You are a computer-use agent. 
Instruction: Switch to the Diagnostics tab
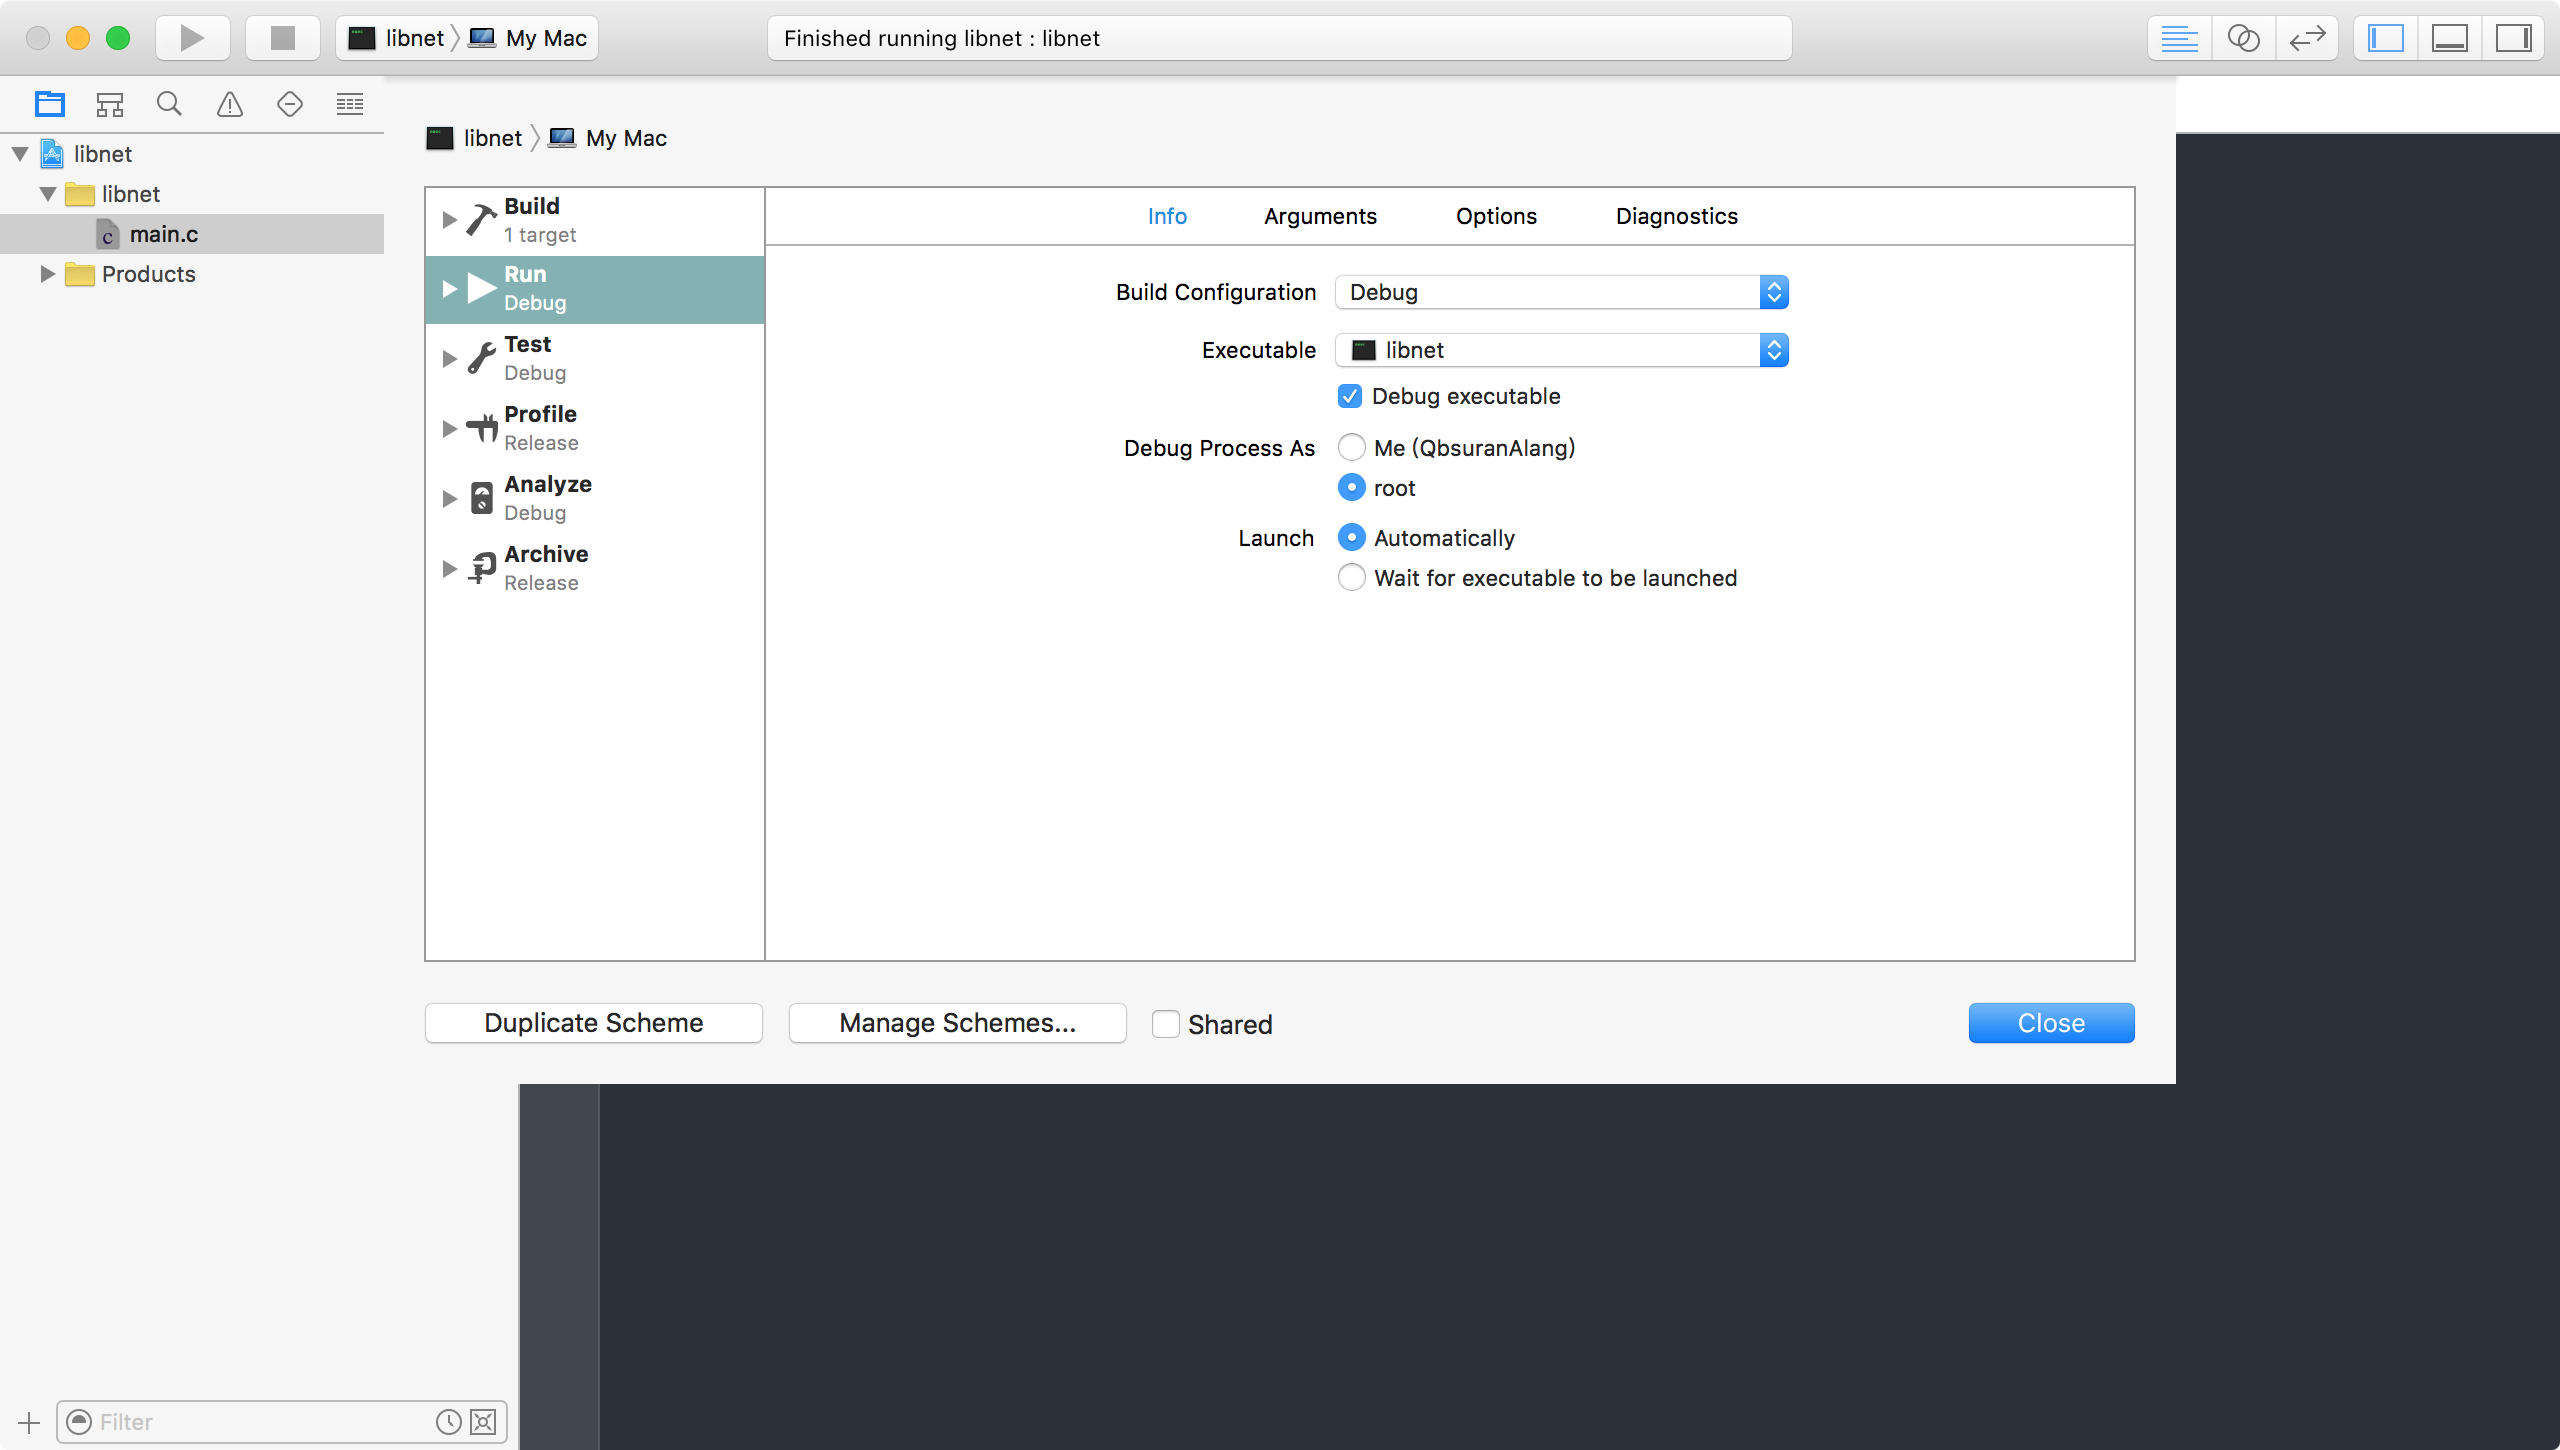click(1676, 216)
